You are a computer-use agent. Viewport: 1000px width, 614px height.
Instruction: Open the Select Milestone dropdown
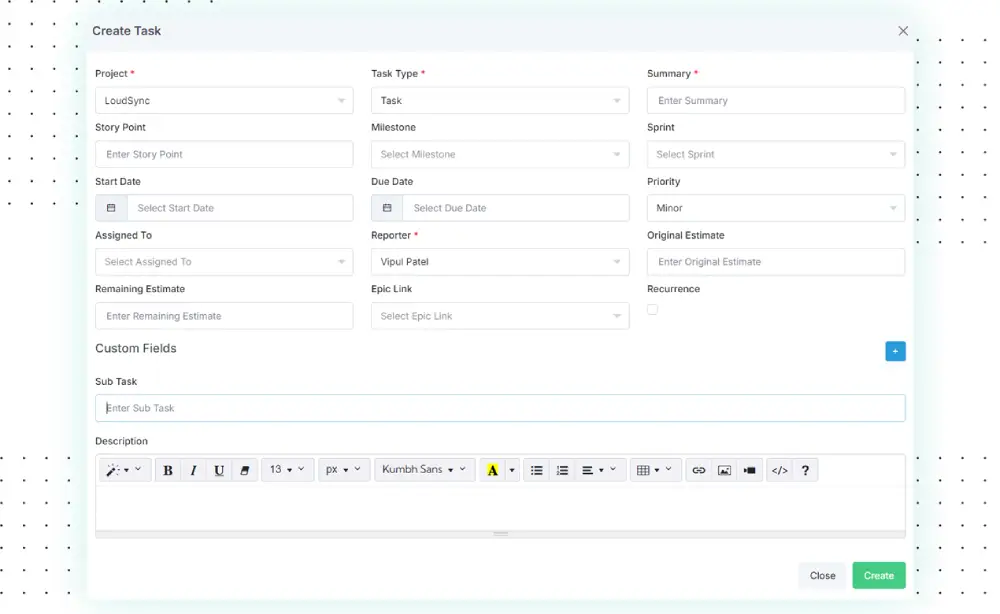[x=500, y=155]
